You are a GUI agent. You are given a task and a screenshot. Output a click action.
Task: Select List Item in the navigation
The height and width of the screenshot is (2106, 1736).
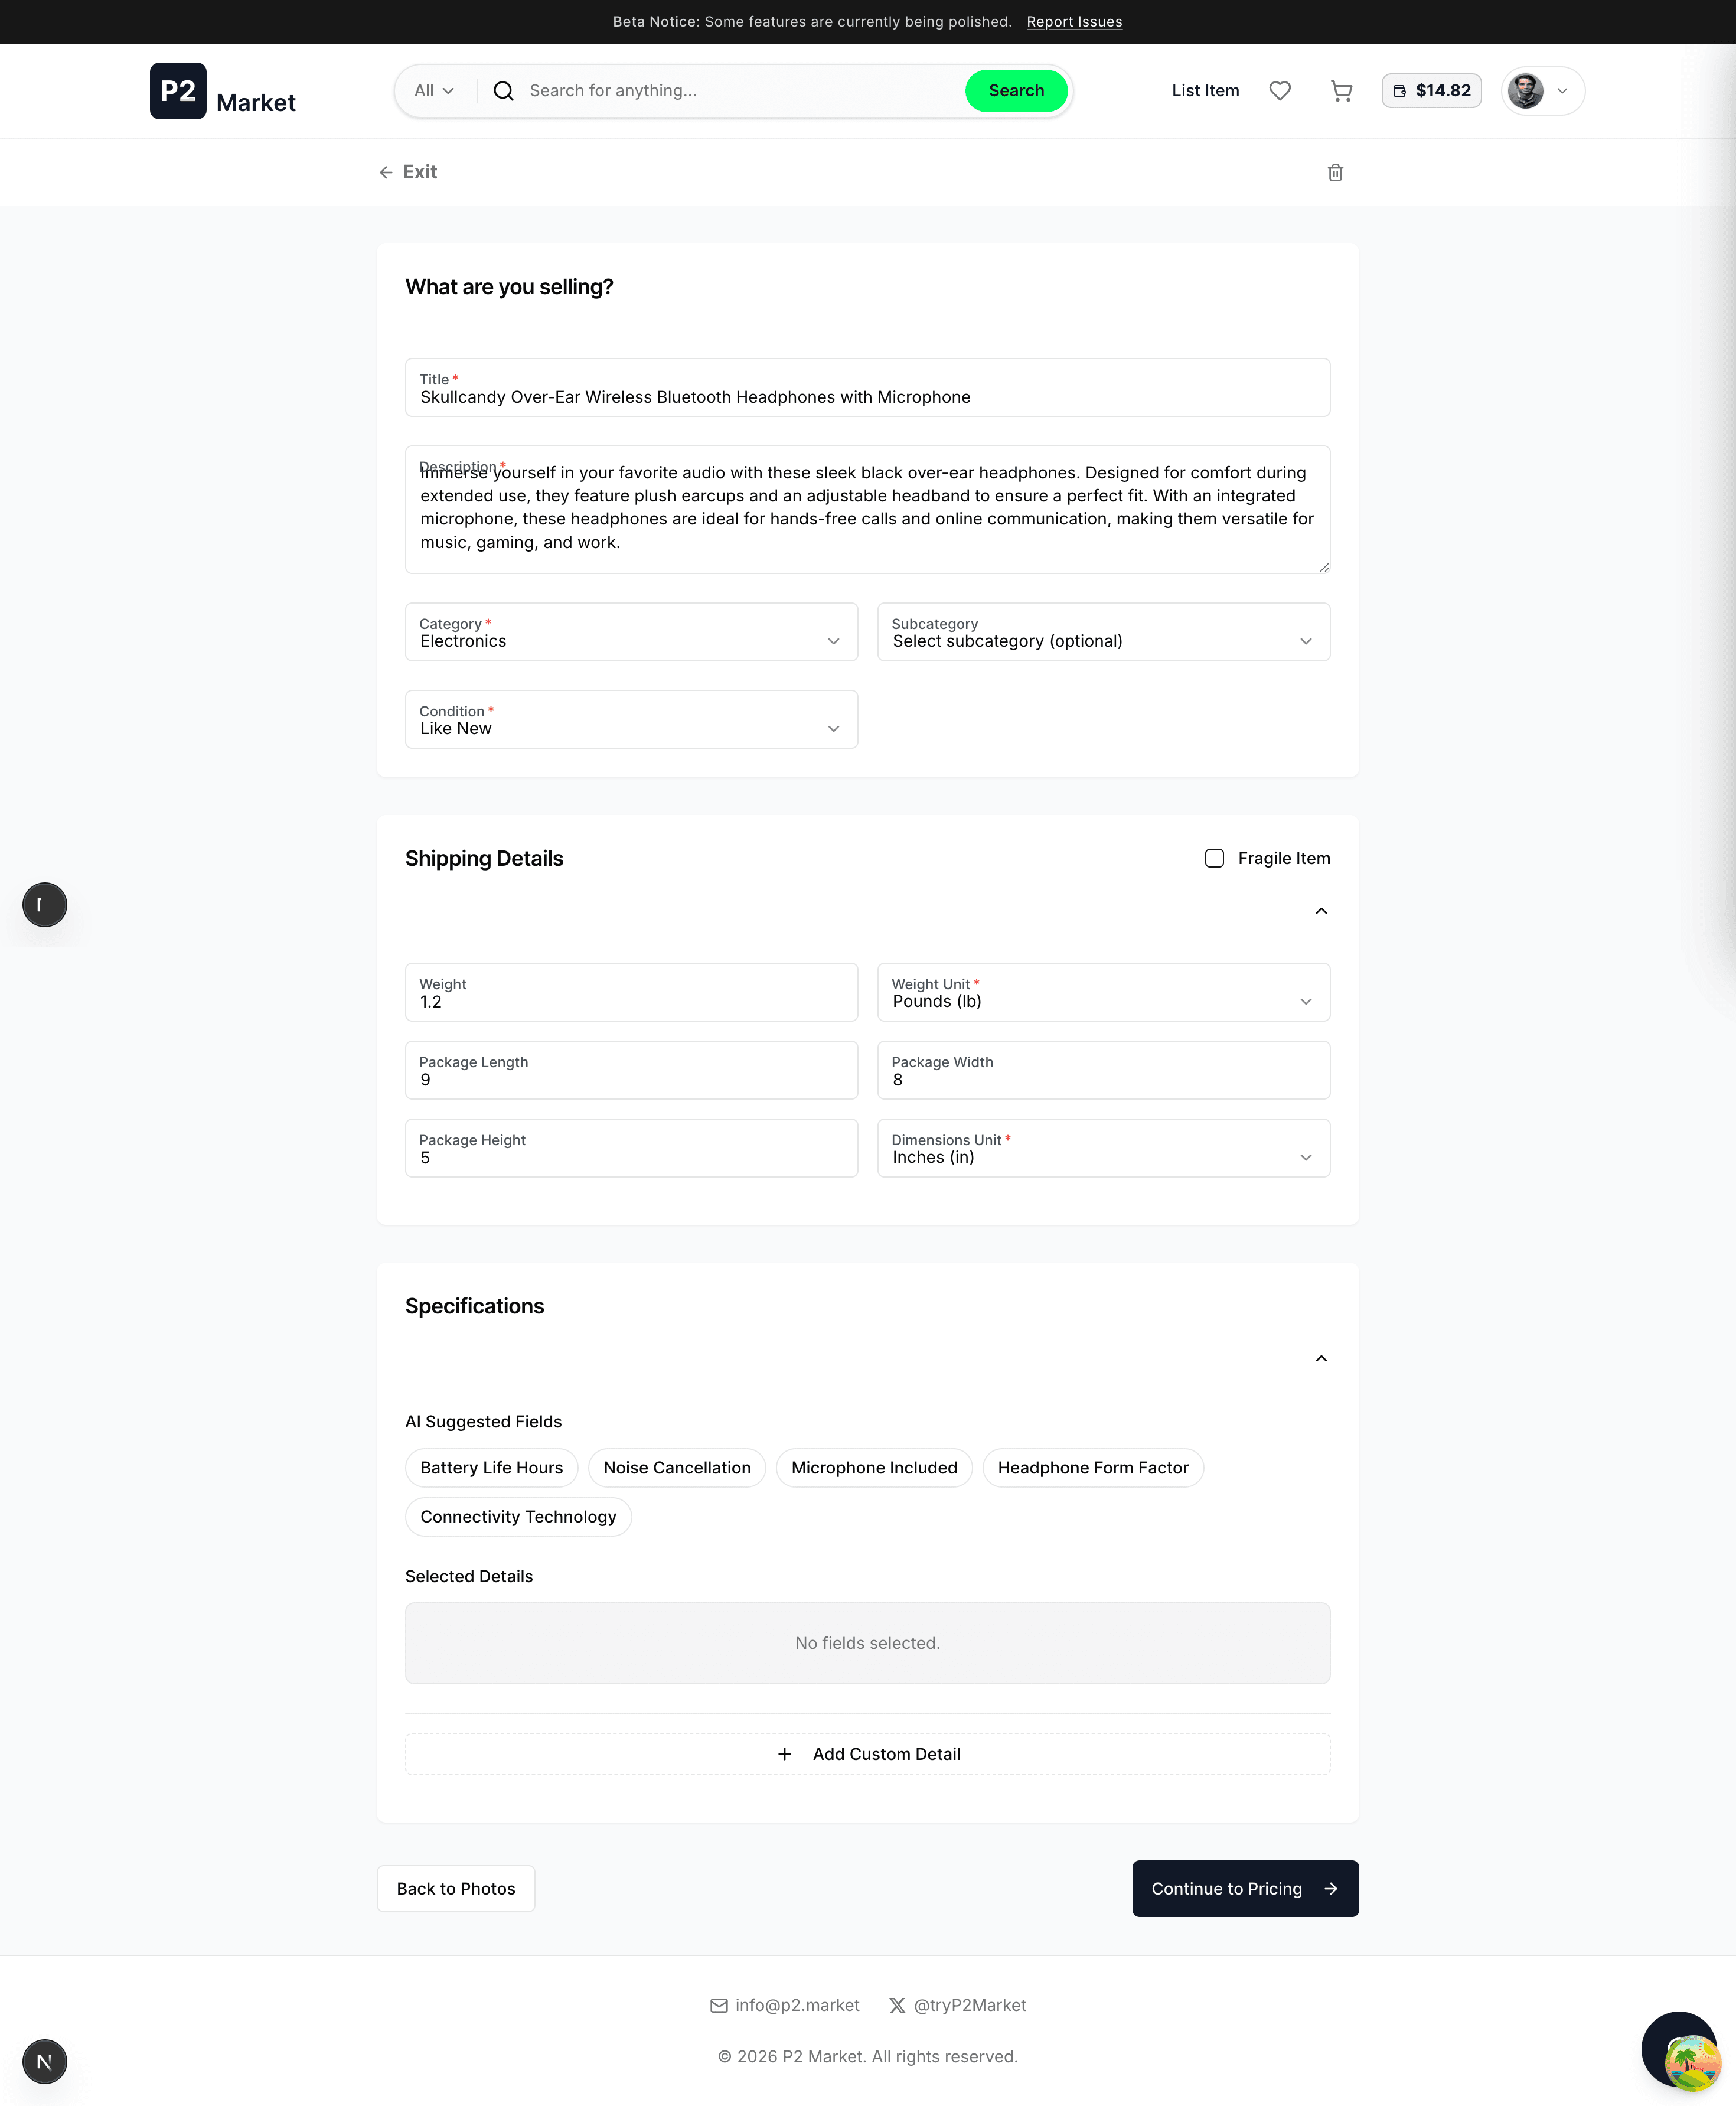pyautogui.click(x=1205, y=91)
